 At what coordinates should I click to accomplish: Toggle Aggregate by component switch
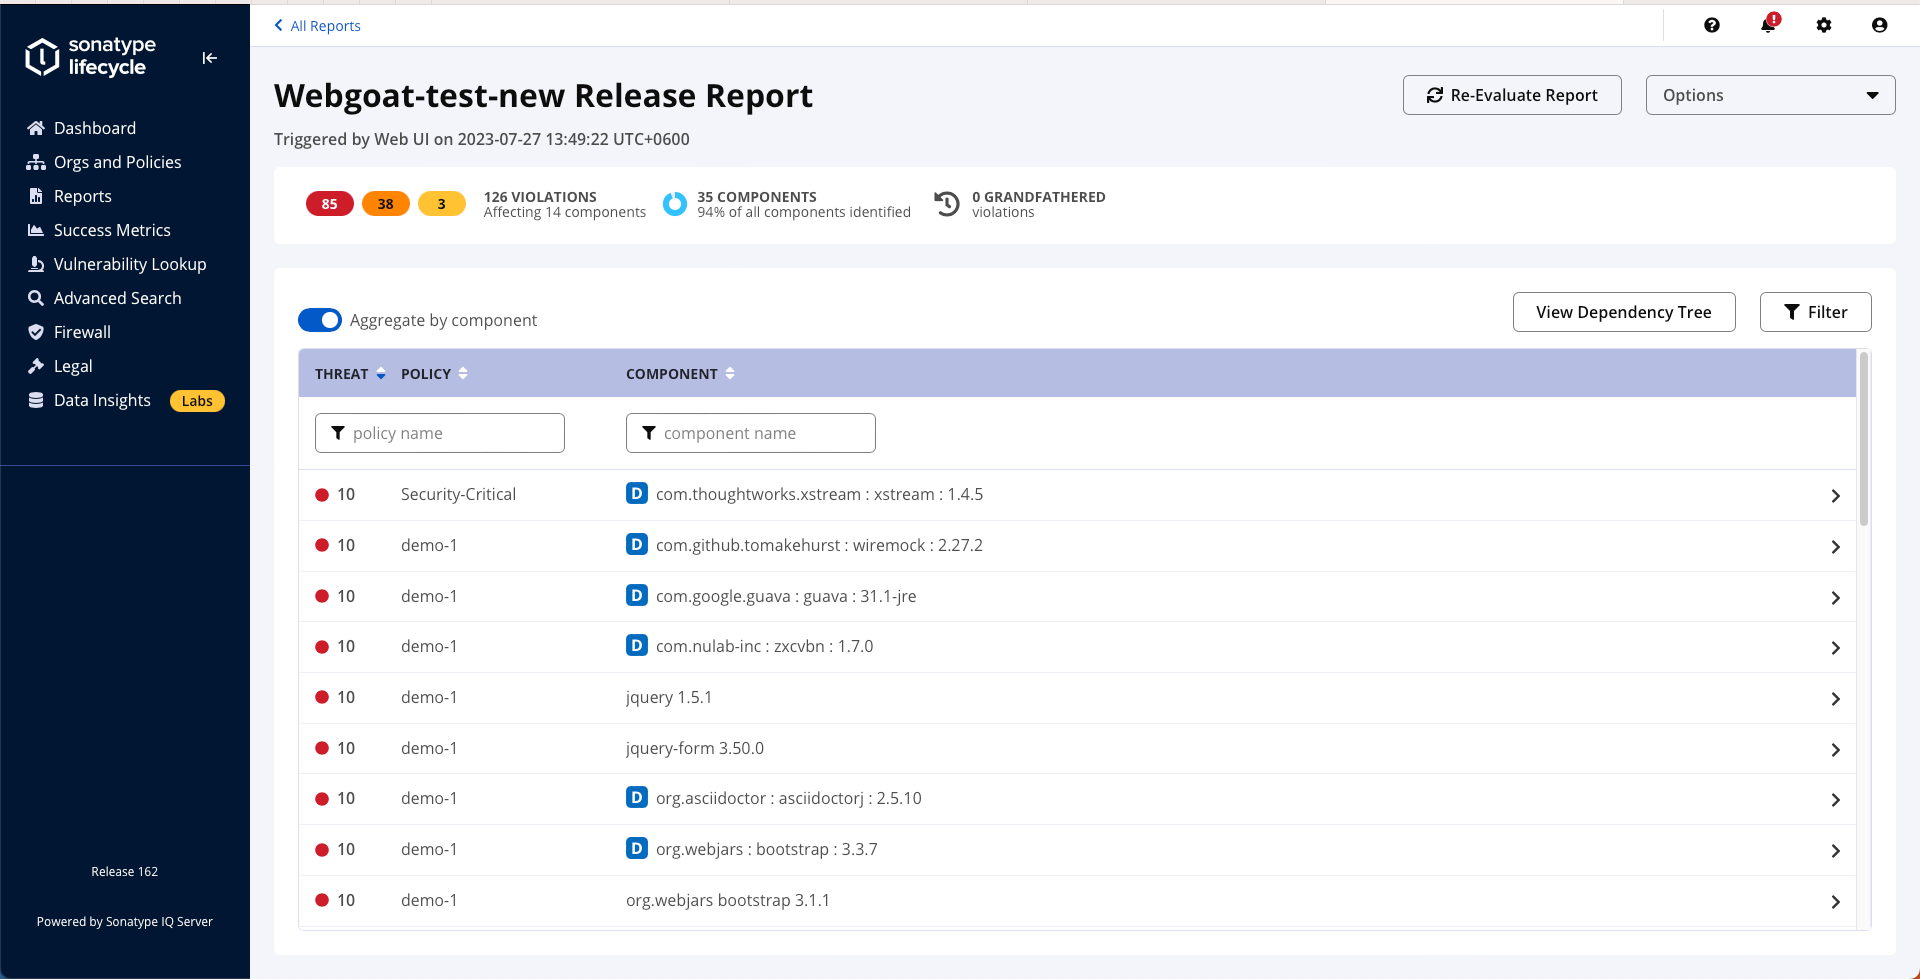tap(320, 320)
